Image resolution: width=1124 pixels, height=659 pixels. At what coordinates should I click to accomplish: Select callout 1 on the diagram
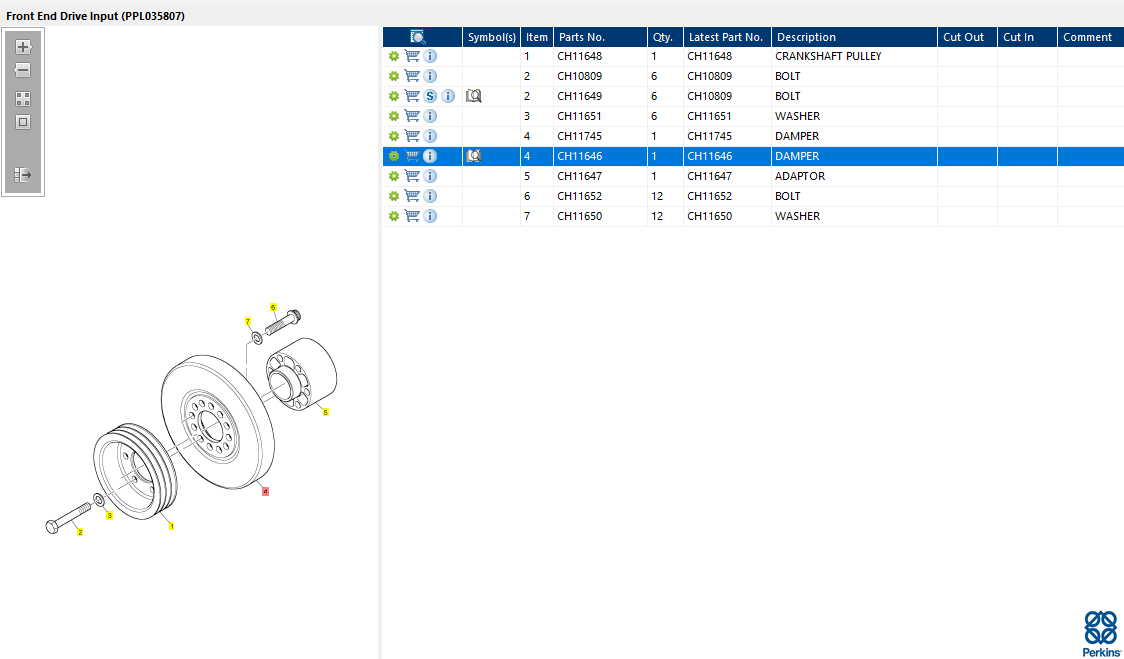tap(171, 526)
